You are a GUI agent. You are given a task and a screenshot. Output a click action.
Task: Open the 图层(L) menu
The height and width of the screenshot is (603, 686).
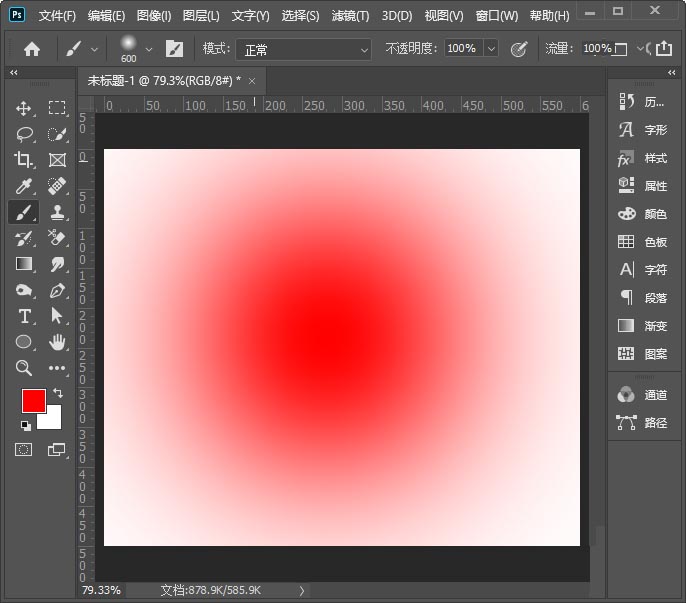click(201, 16)
